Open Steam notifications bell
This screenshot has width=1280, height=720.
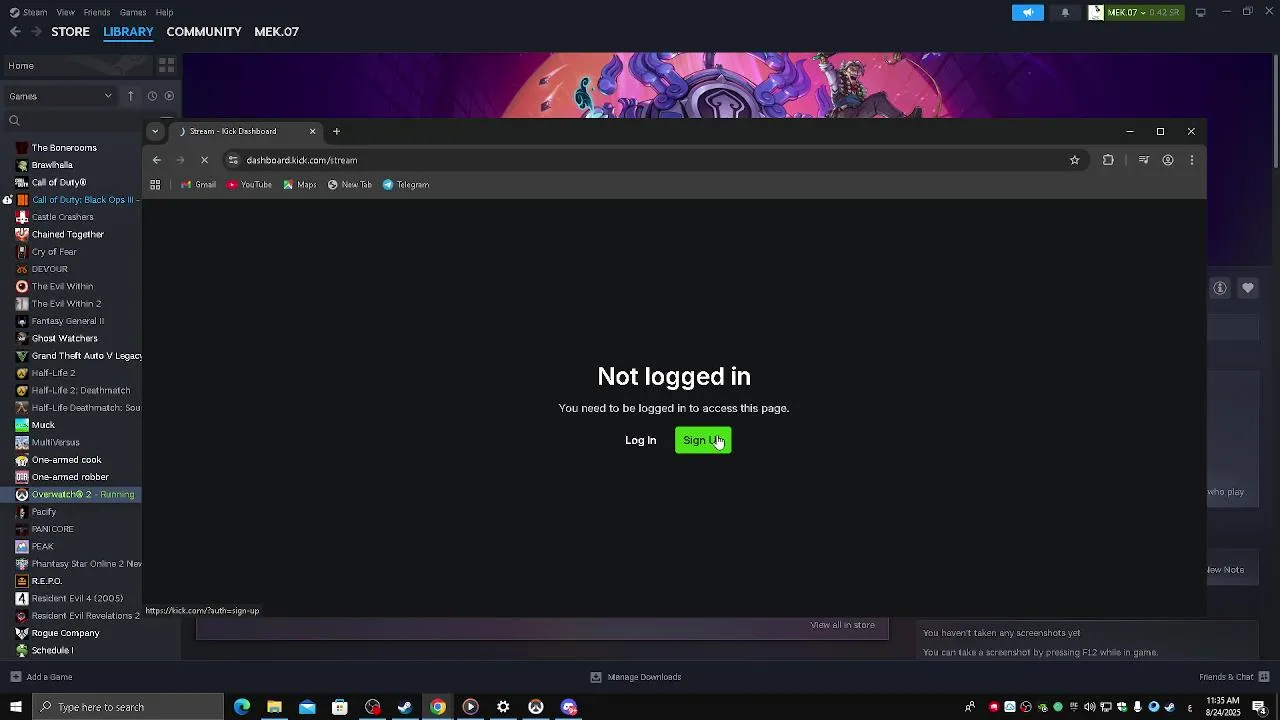tap(1065, 12)
